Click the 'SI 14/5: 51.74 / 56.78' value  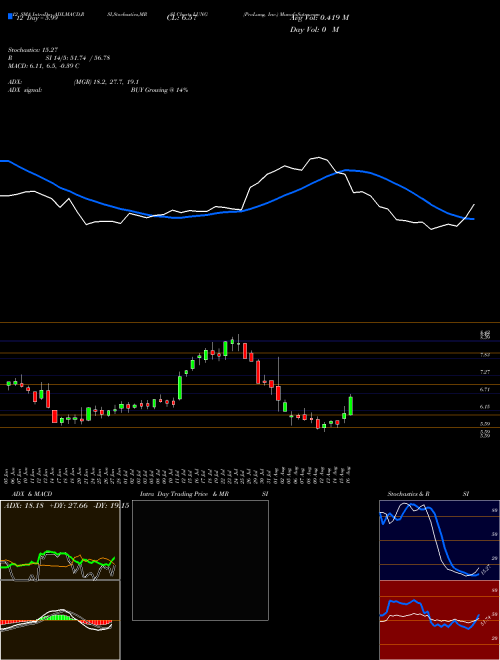click(78, 58)
